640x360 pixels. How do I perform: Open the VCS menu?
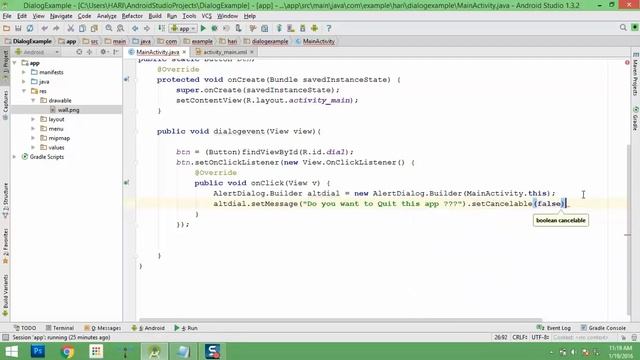(207, 16)
